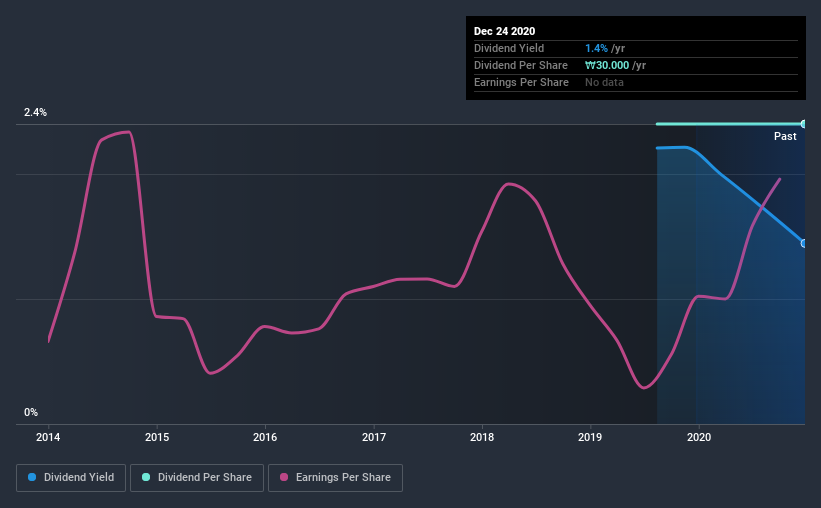Click the teal Dividend Per Share legend dot
This screenshot has height=508, width=821.
[x=146, y=477]
